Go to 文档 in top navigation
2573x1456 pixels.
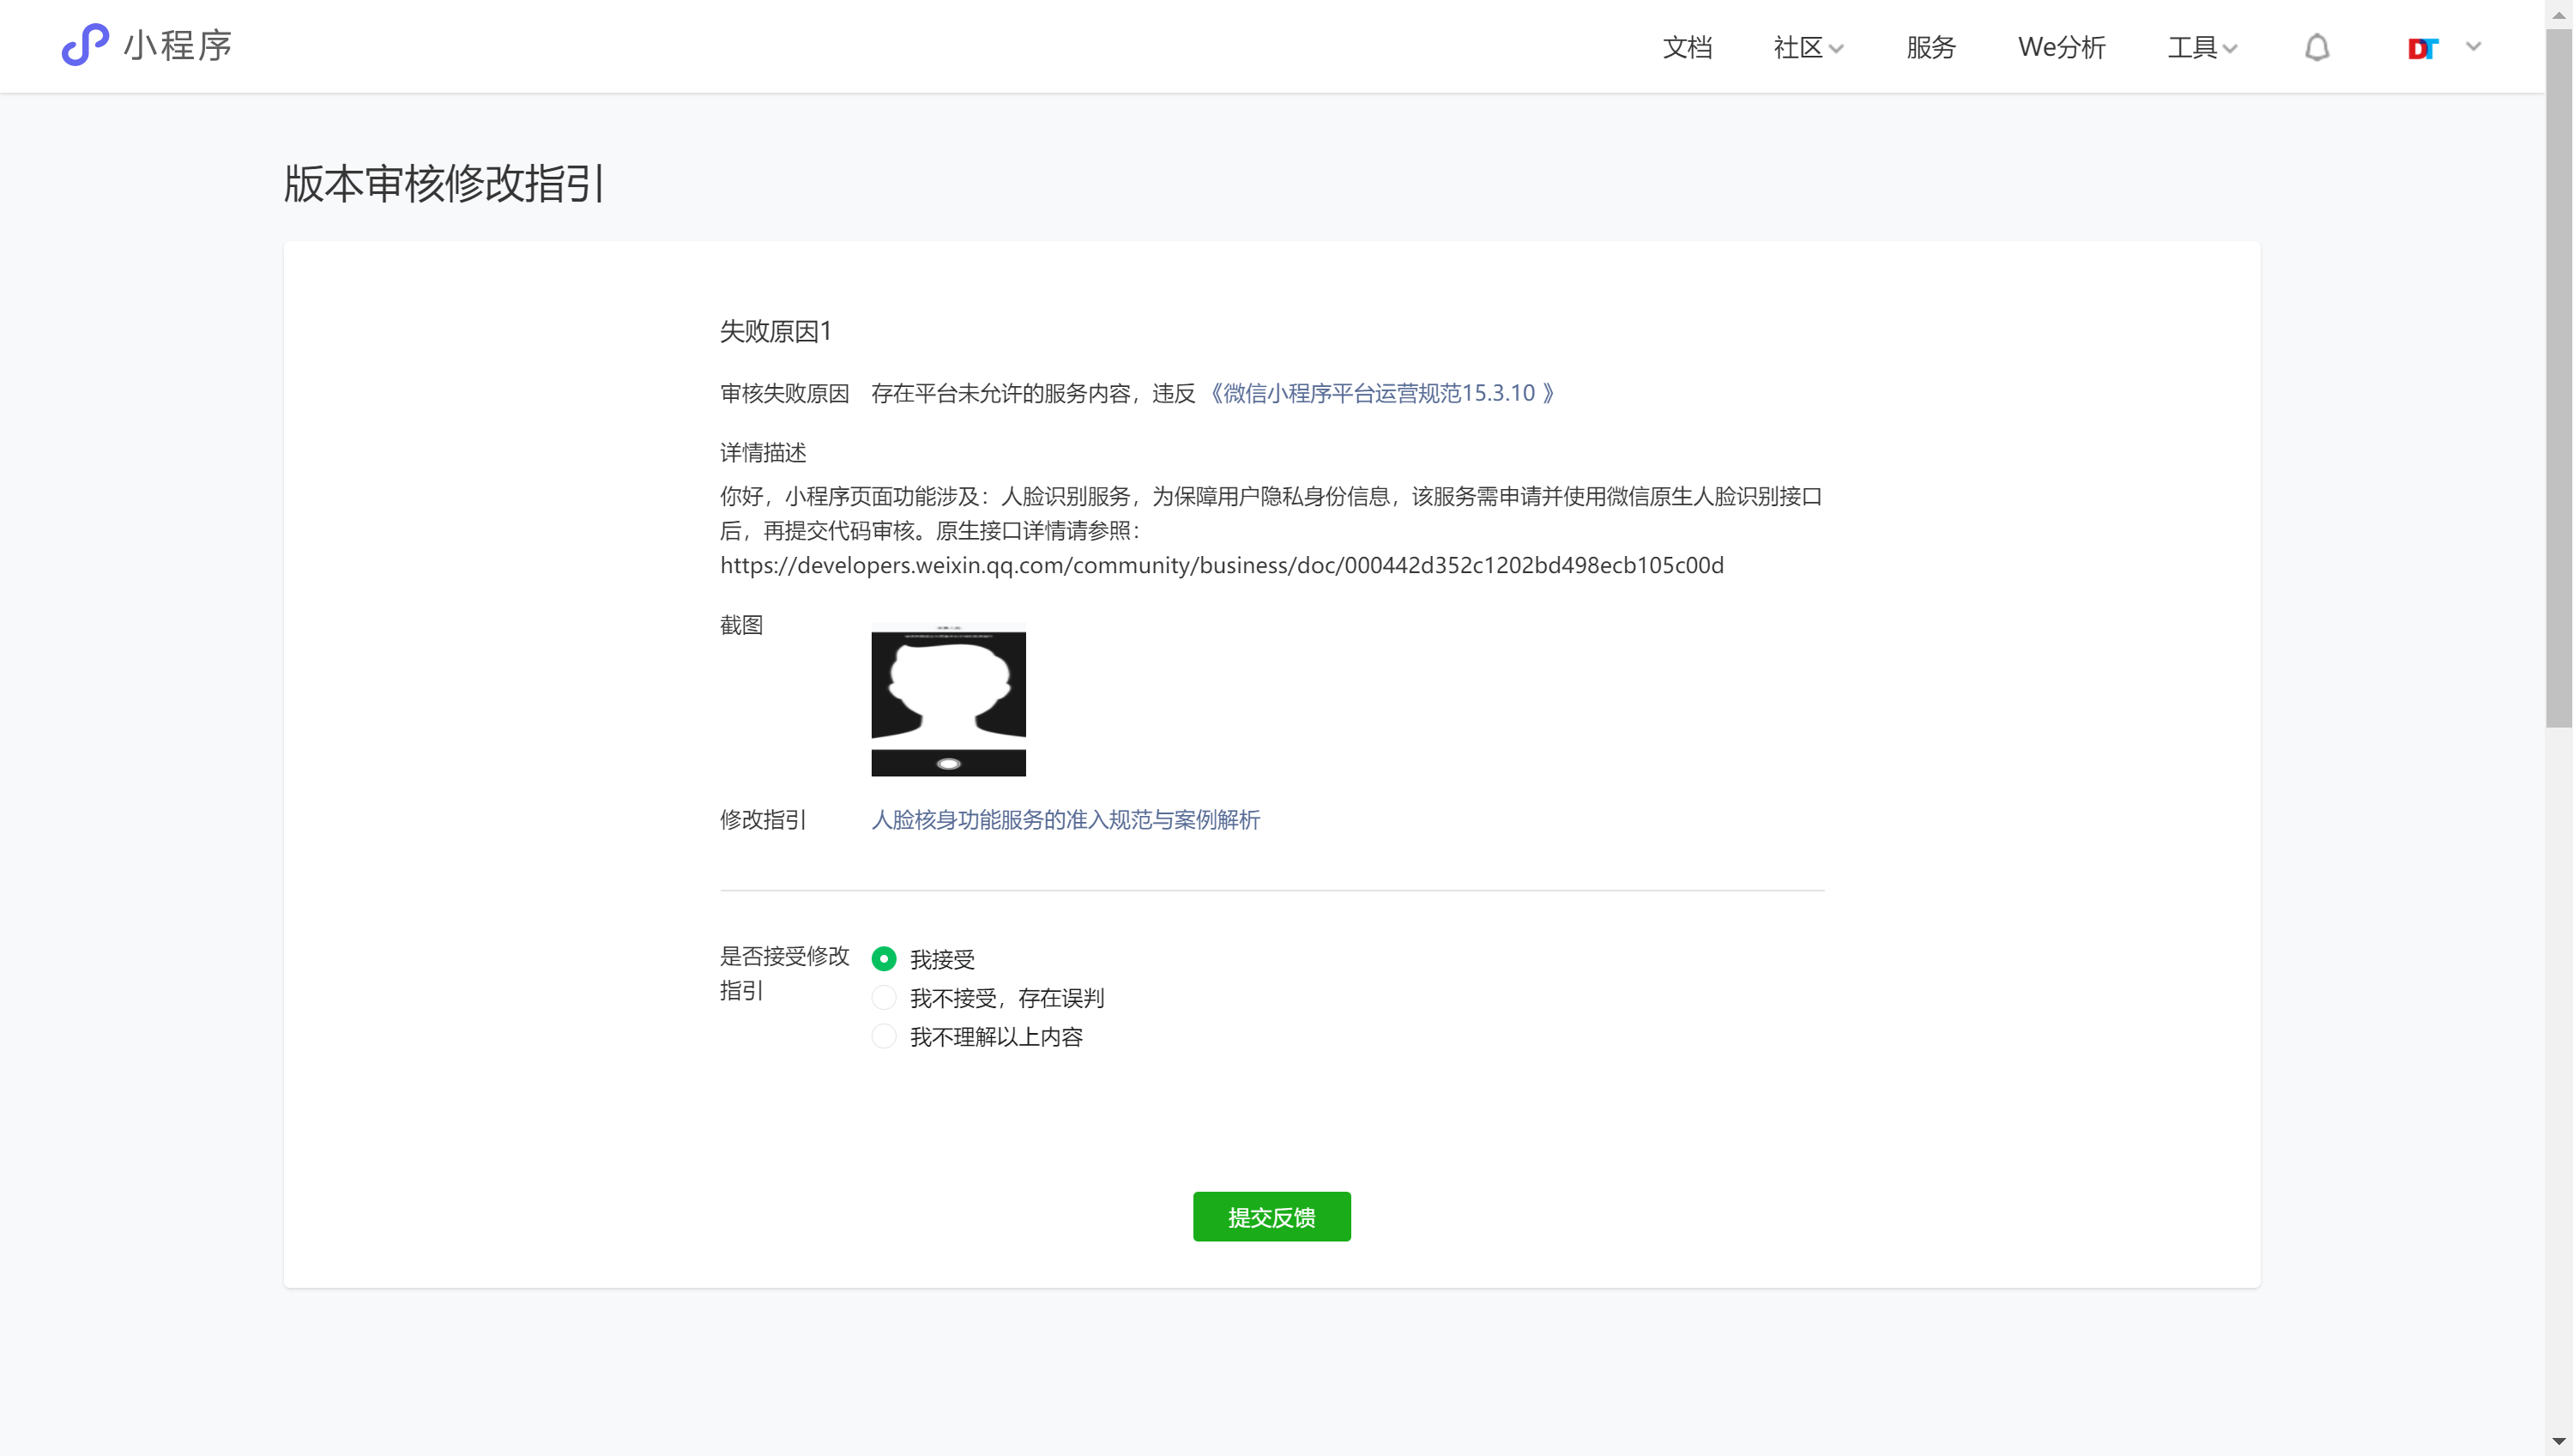pos(1687,47)
